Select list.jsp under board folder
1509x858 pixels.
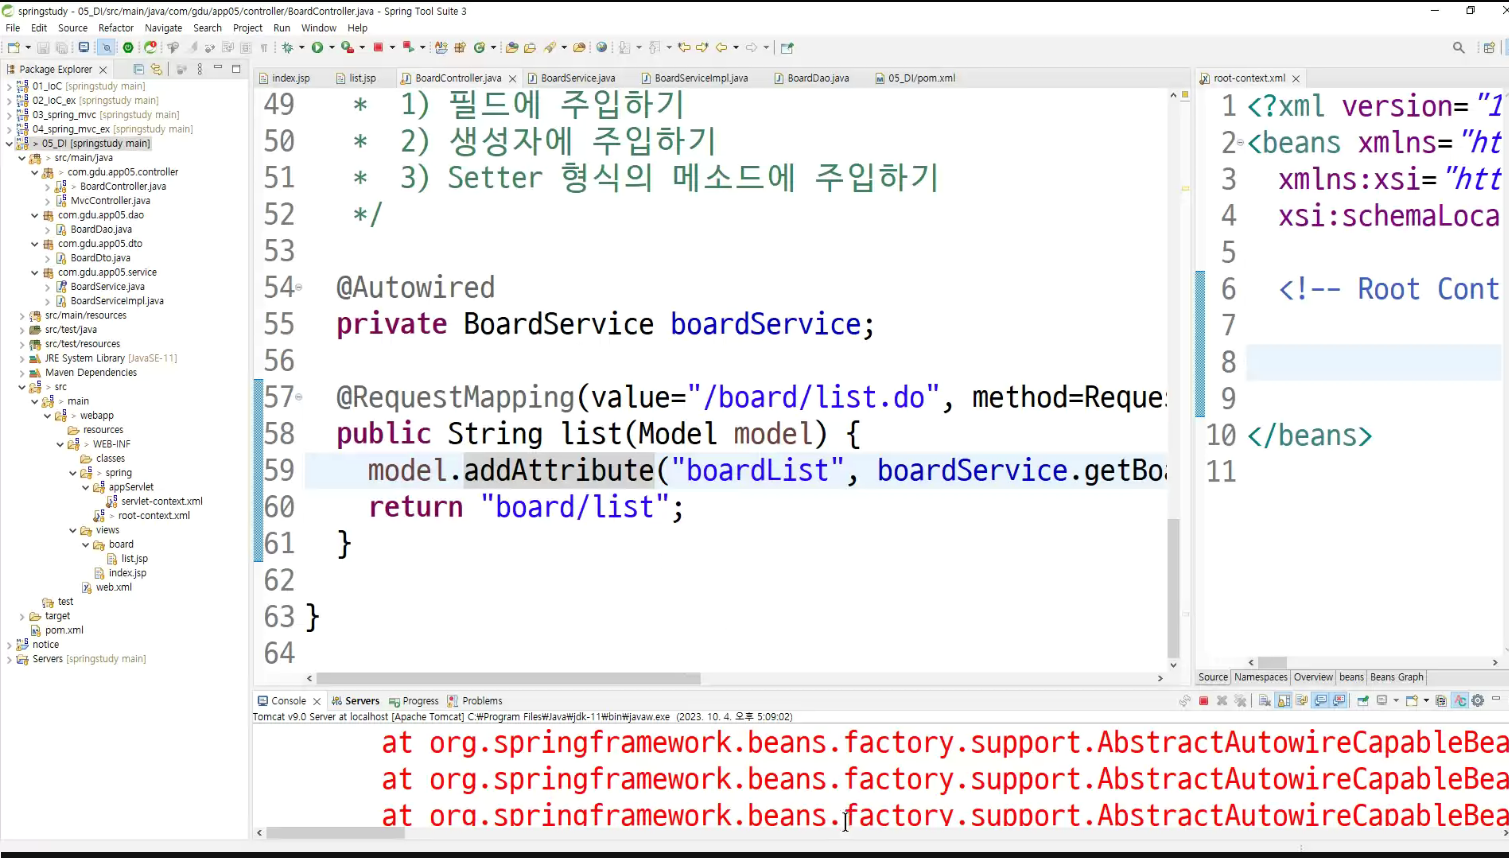pyautogui.click(x=134, y=558)
